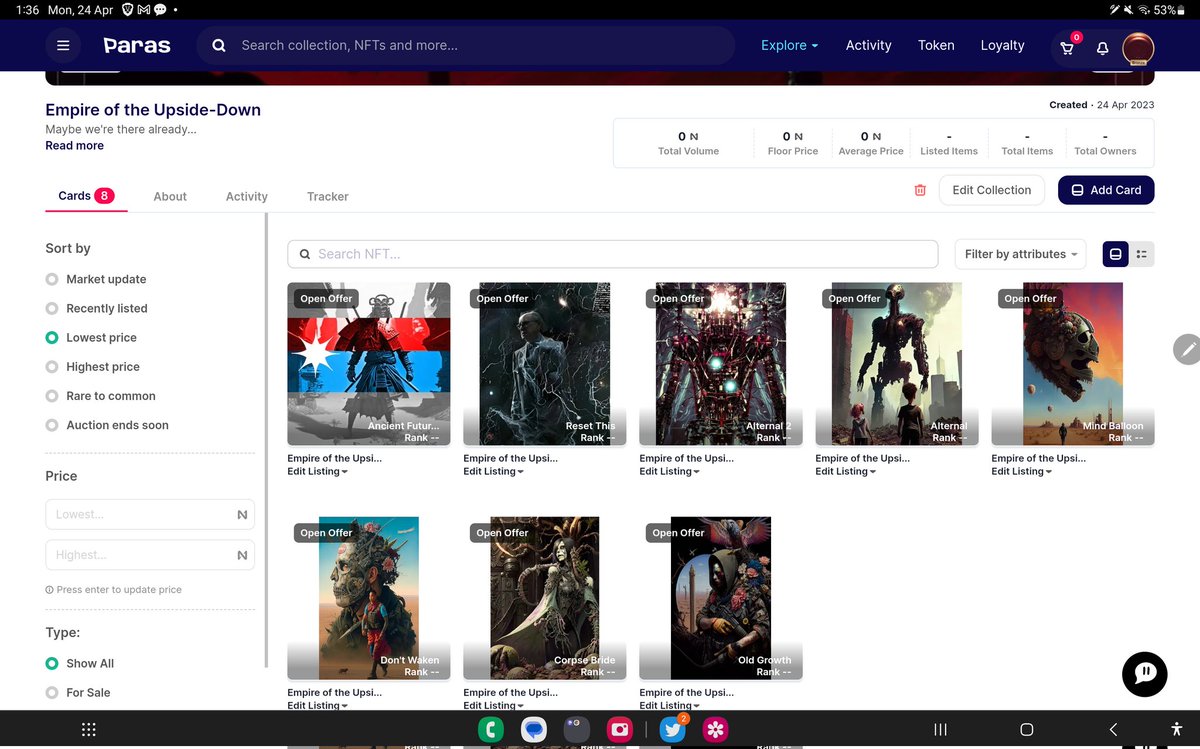Click the Edit Collection button
Image resolution: width=1200 pixels, height=749 pixels.
pyautogui.click(x=992, y=190)
